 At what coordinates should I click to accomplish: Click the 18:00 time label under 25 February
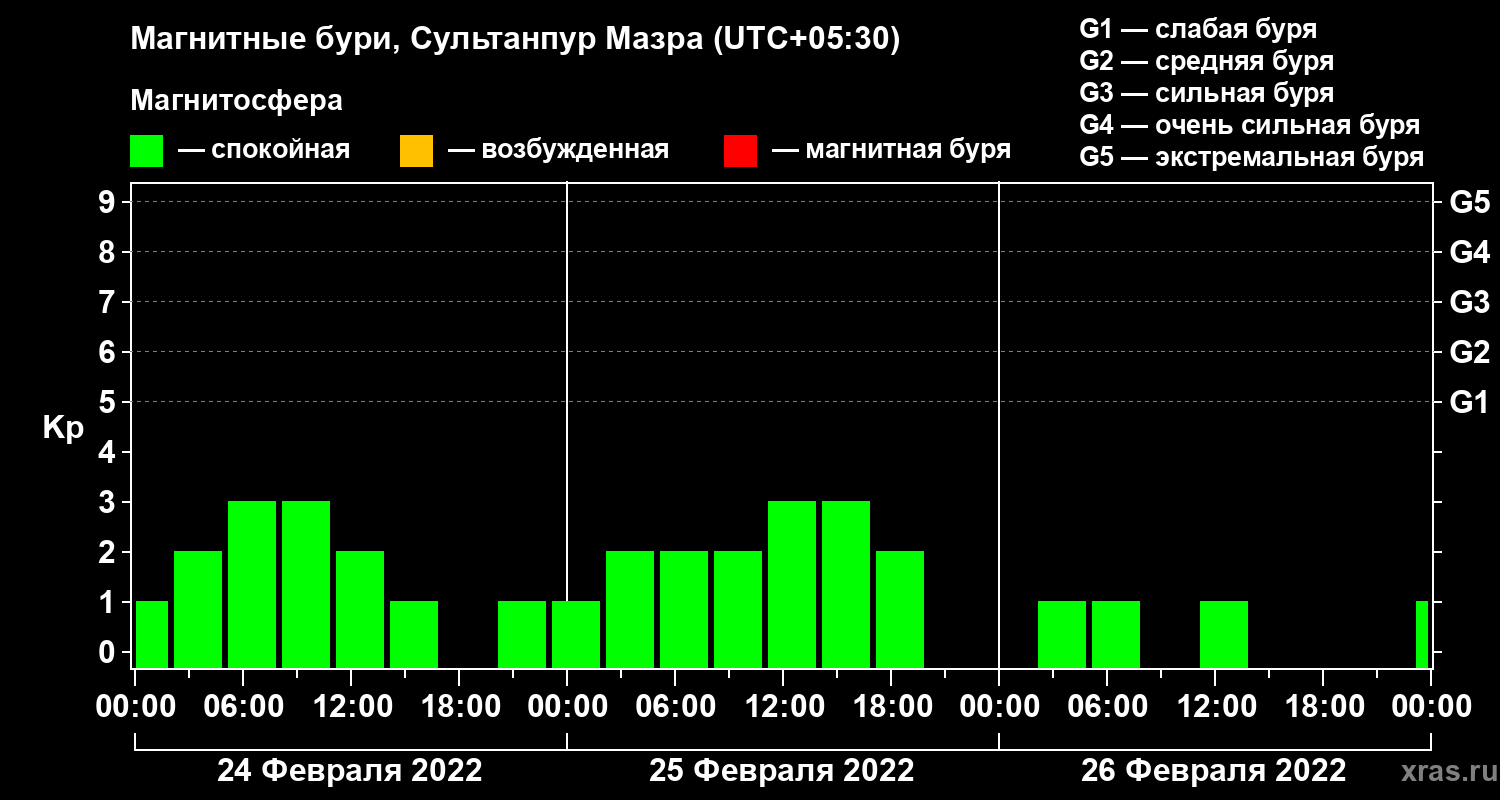pyautogui.click(x=891, y=707)
